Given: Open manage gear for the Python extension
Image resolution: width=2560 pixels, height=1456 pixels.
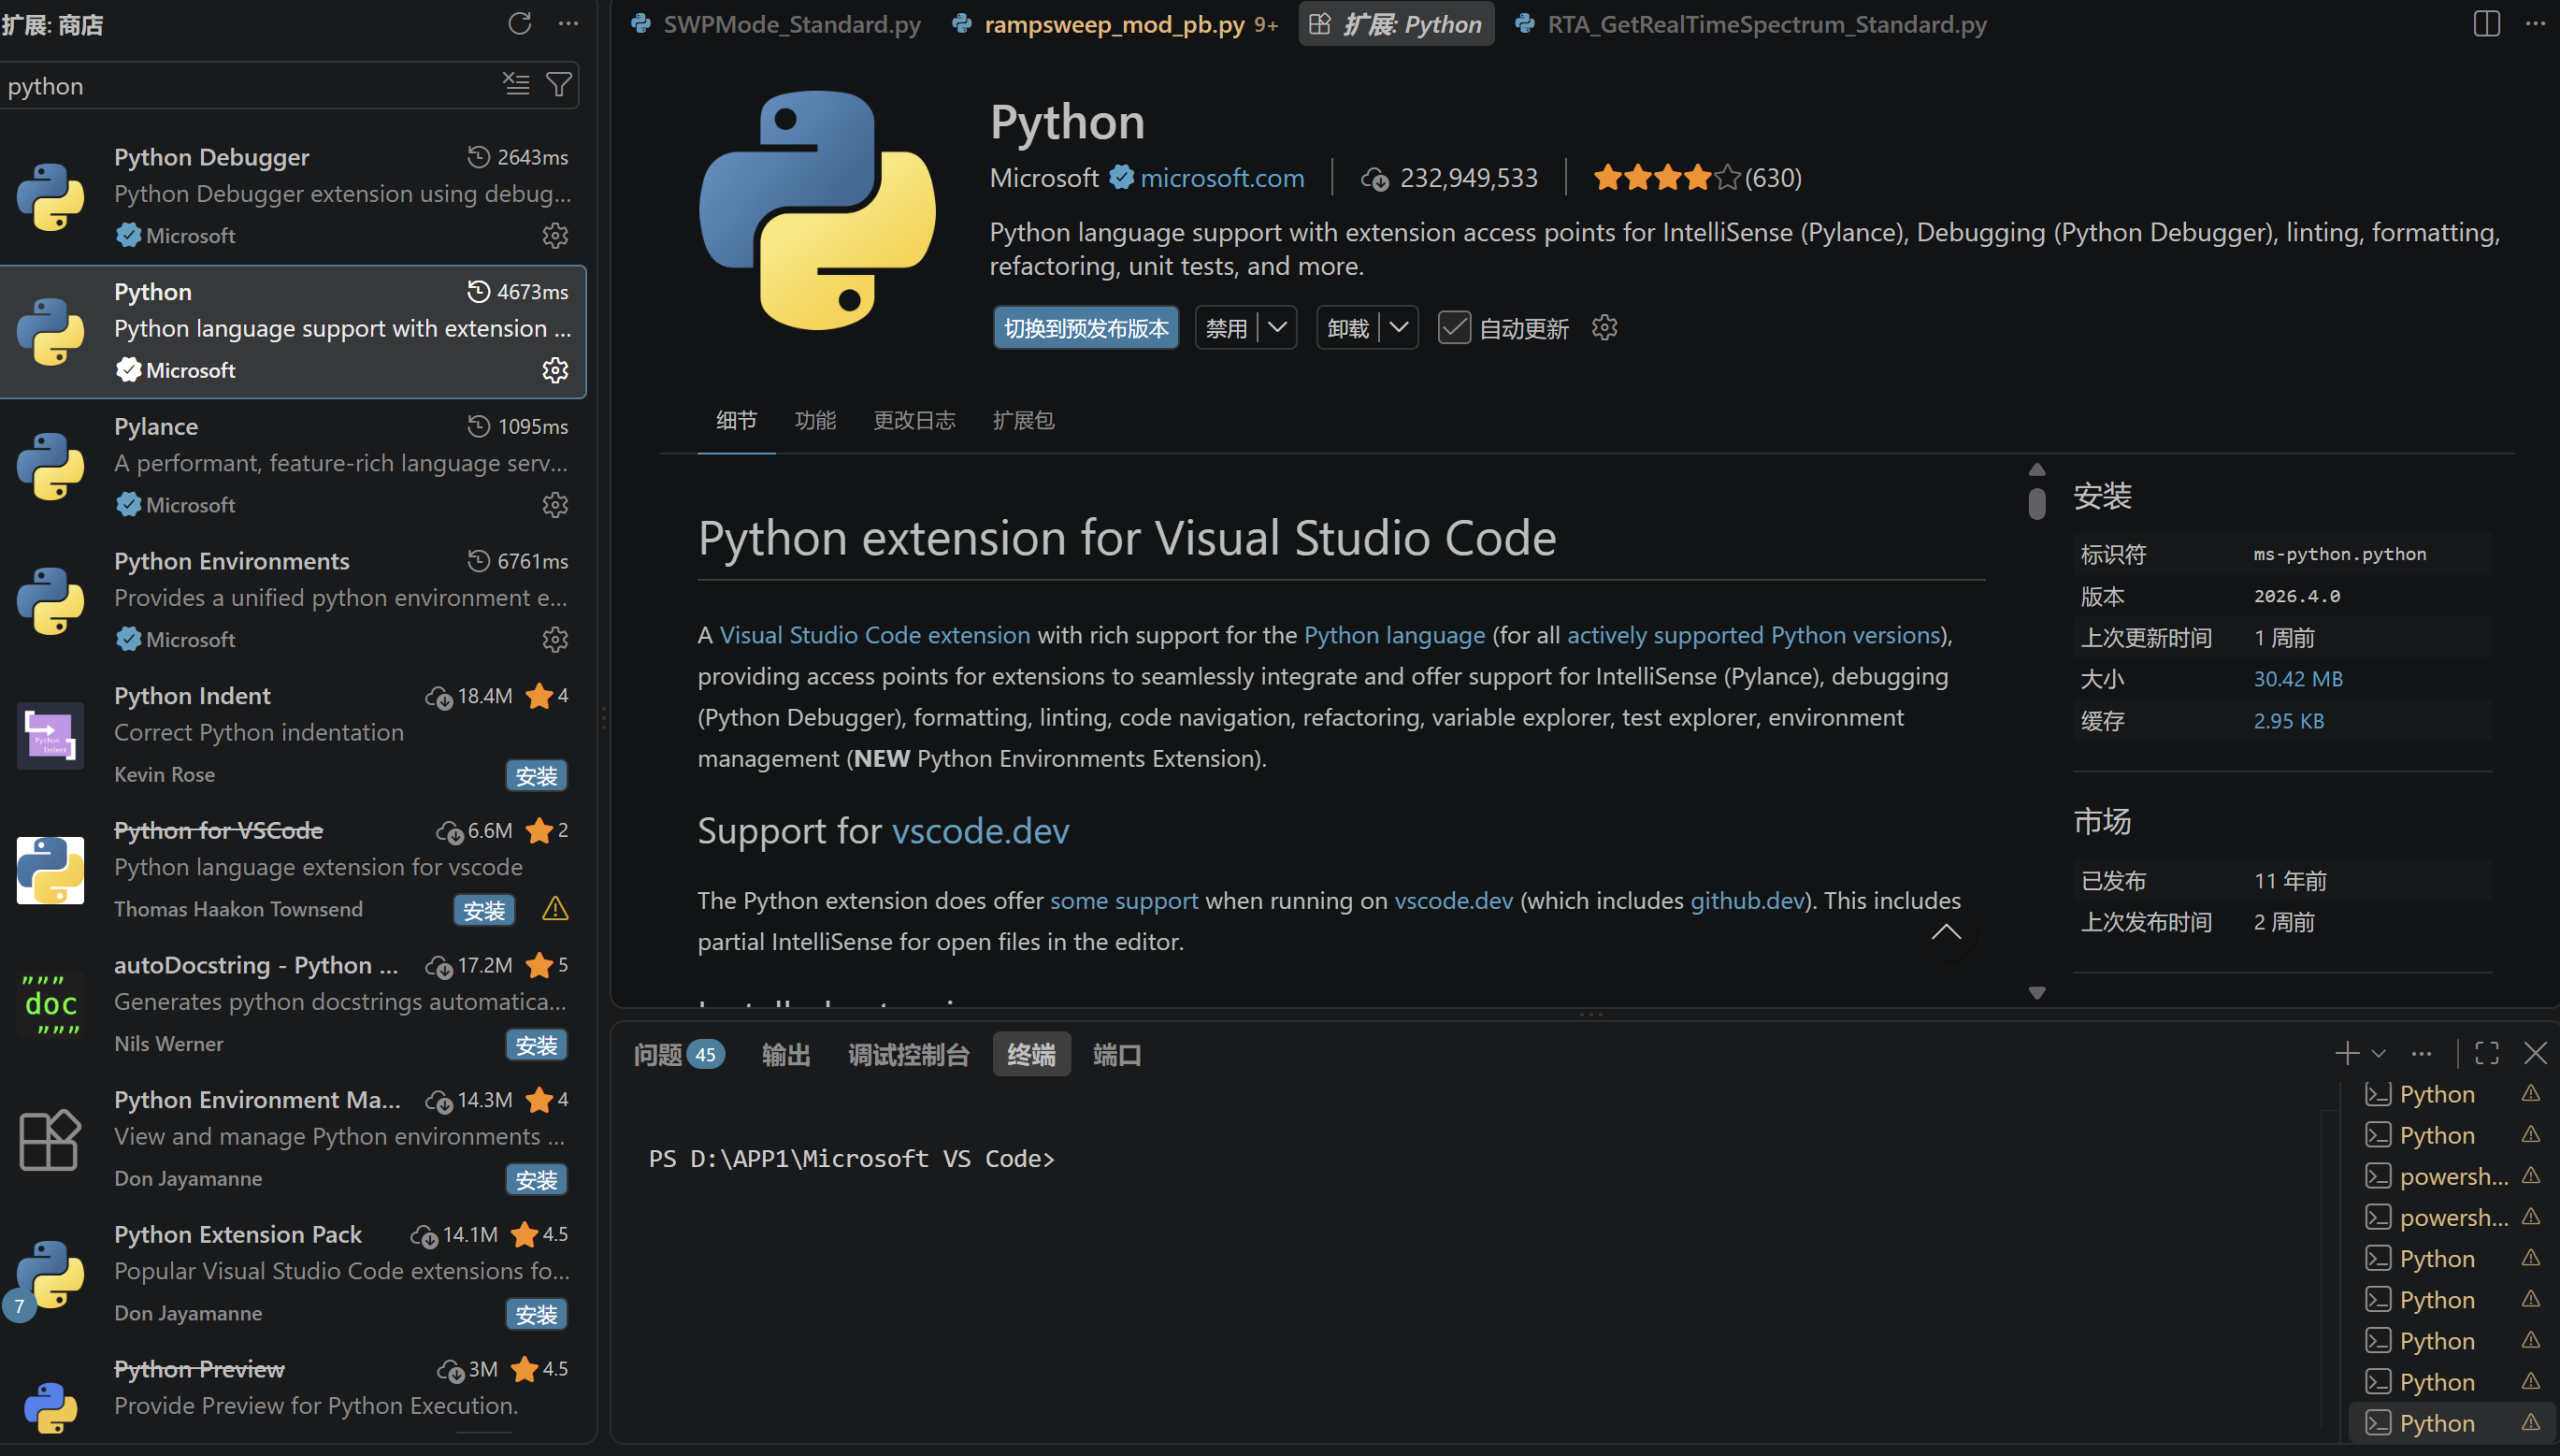Looking at the screenshot, I should [x=555, y=370].
